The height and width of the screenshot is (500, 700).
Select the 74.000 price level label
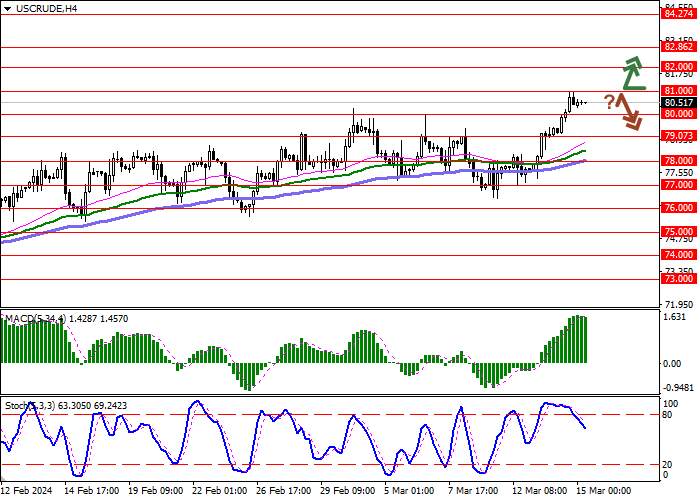[679, 255]
